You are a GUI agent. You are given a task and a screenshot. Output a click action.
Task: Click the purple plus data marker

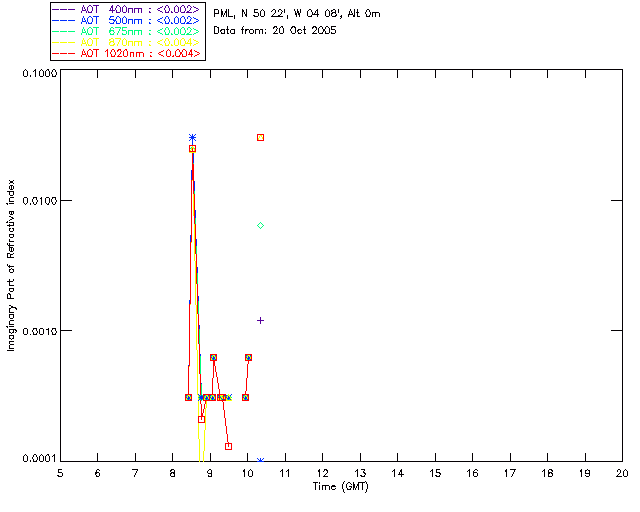tap(260, 321)
